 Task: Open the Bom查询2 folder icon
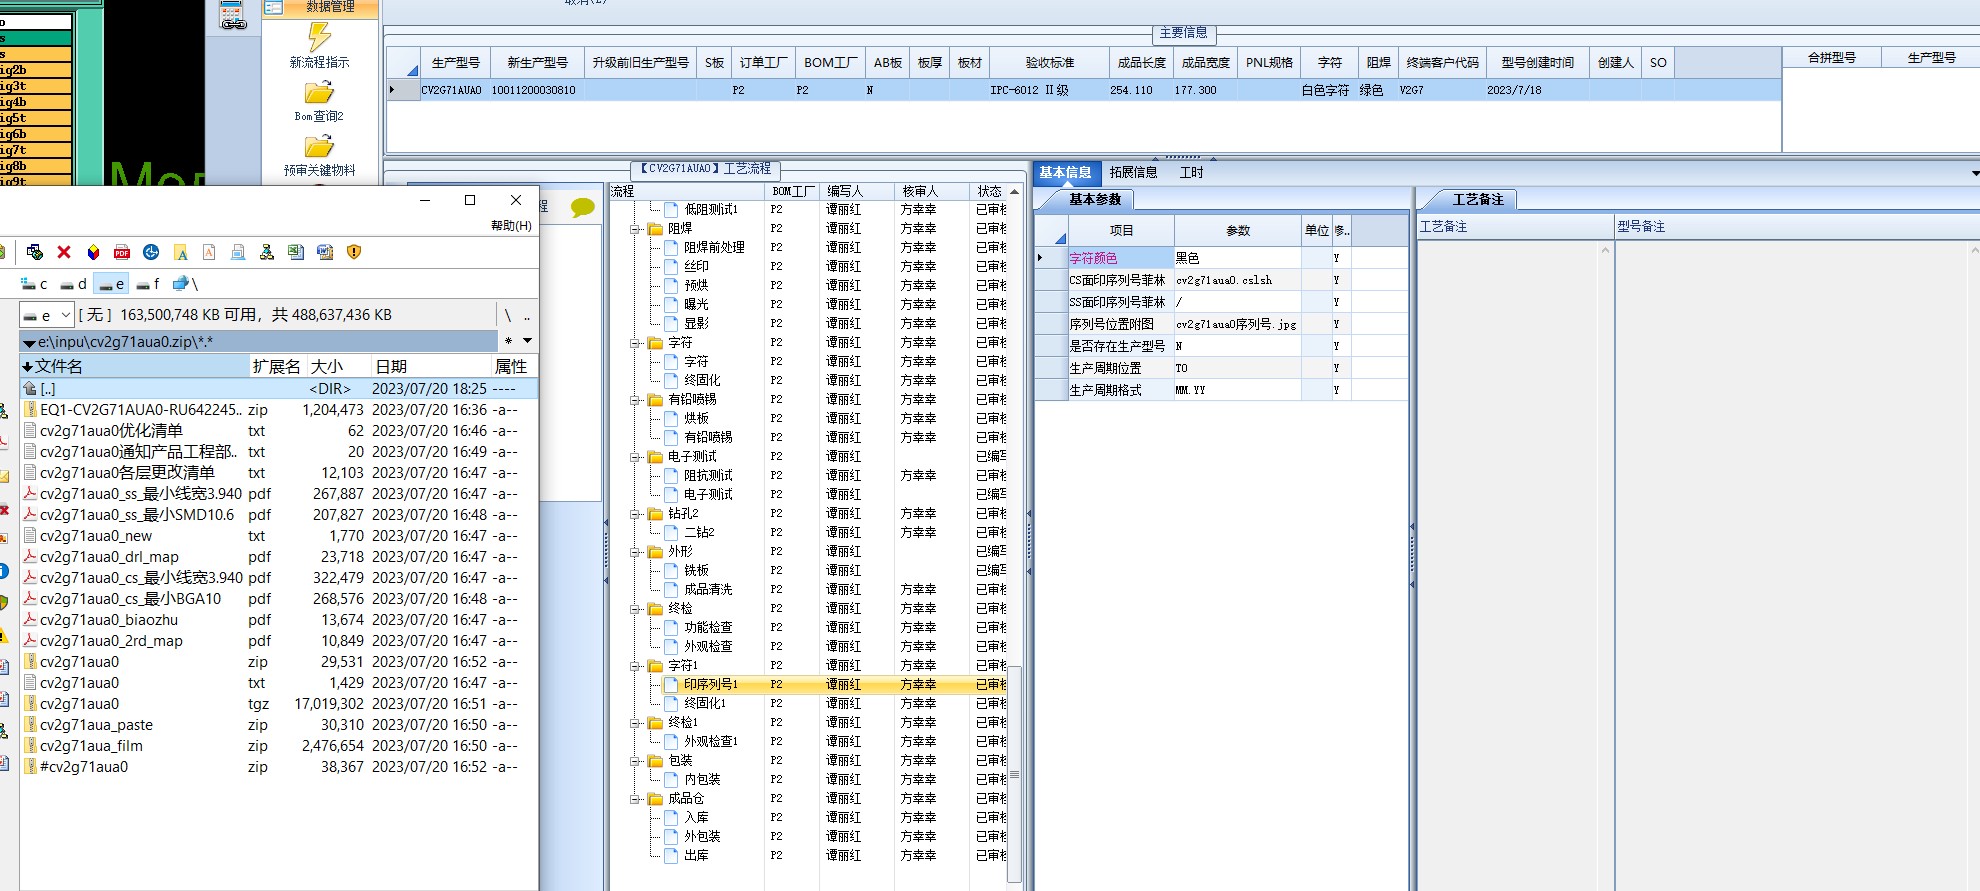[x=319, y=93]
